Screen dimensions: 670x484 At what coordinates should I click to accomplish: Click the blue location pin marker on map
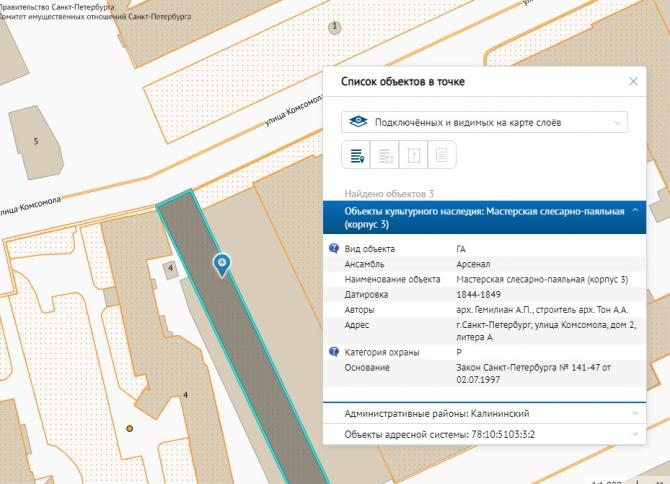pos(223,263)
